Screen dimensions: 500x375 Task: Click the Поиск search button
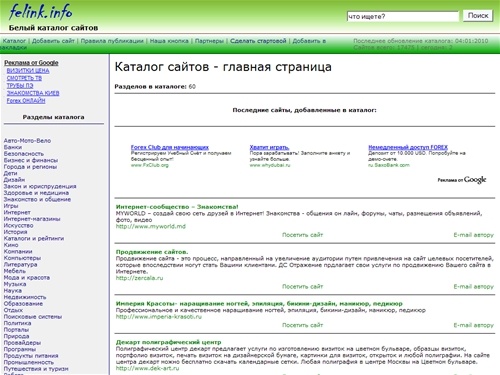[x=478, y=16]
